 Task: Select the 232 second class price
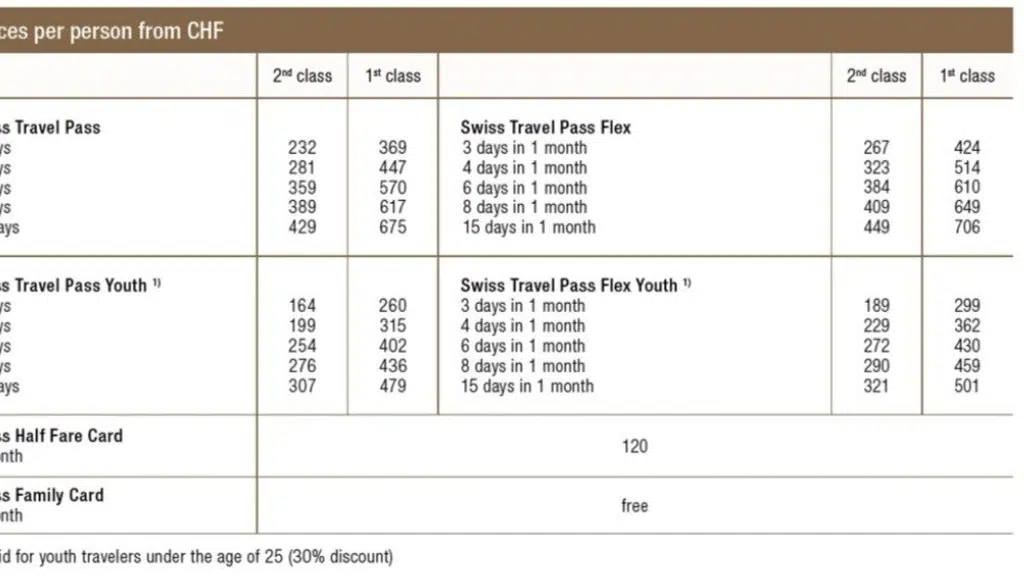(x=302, y=148)
